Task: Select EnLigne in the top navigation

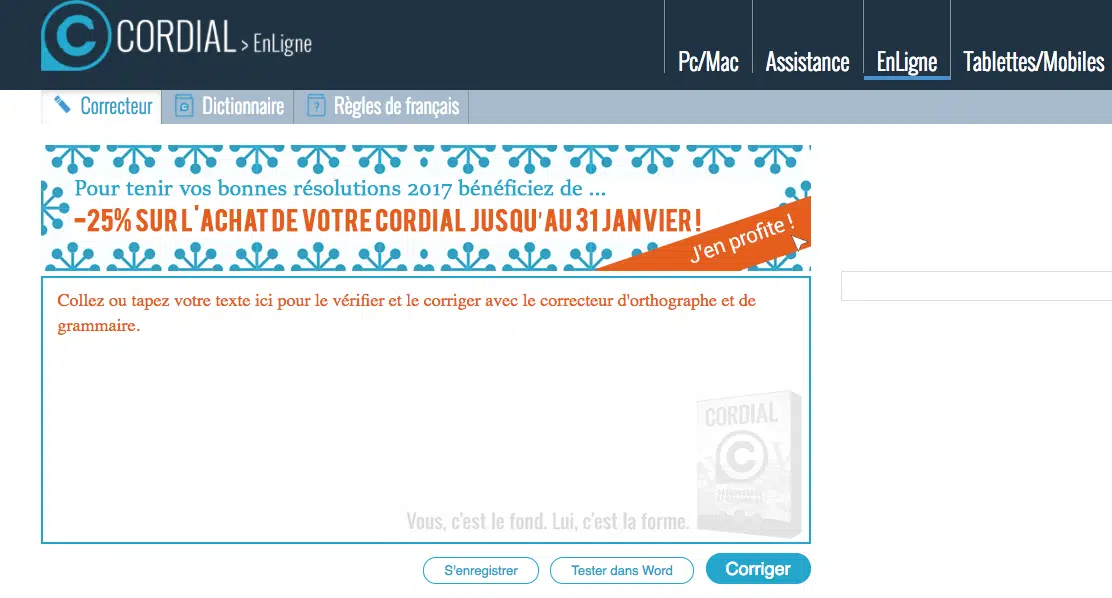Action: (x=906, y=62)
